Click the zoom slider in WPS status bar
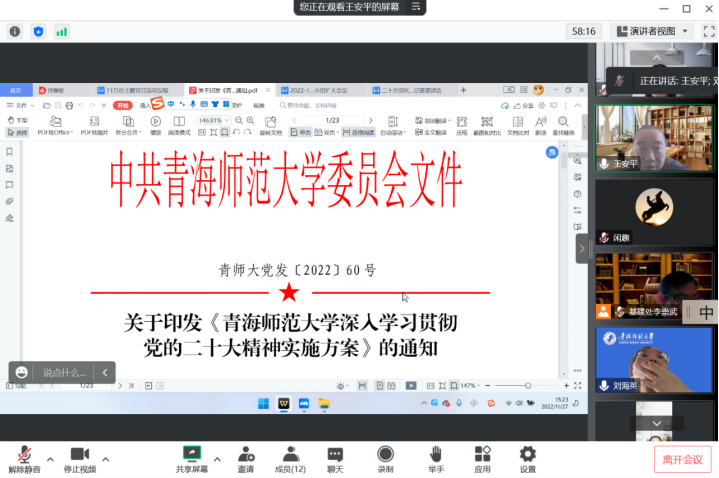 (528, 386)
